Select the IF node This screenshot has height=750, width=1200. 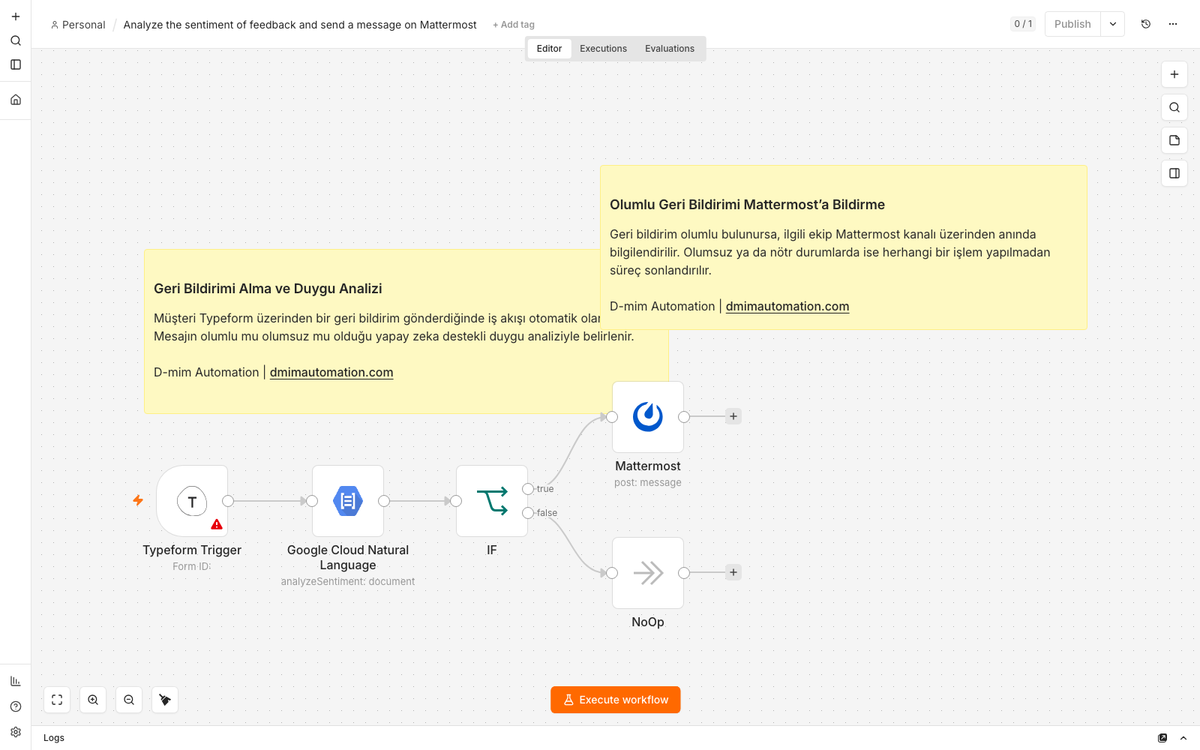point(492,501)
